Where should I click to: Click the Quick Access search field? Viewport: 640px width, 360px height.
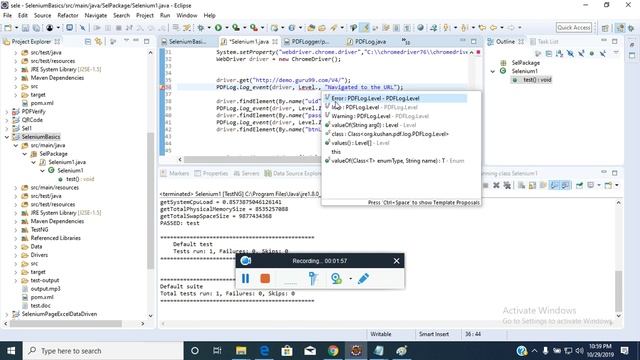pyautogui.click(x=573, y=27)
